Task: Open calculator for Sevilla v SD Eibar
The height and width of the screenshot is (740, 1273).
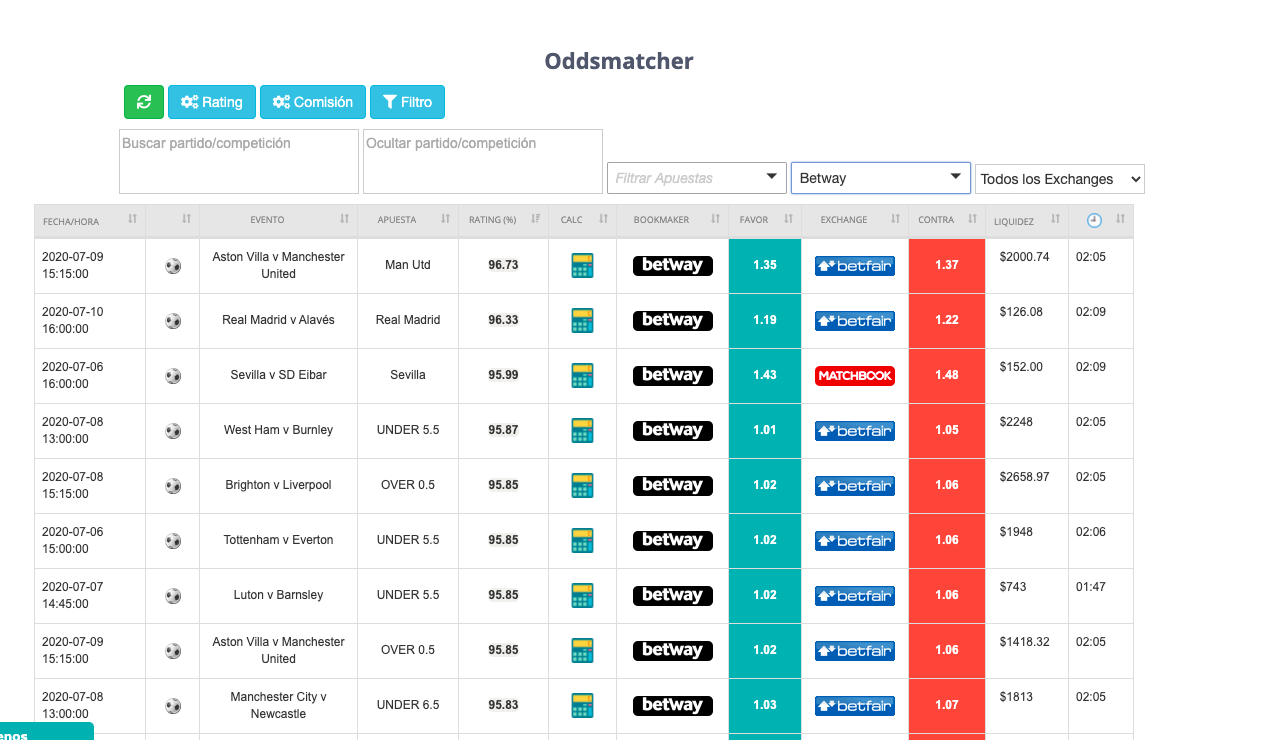Action: pos(582,375)
